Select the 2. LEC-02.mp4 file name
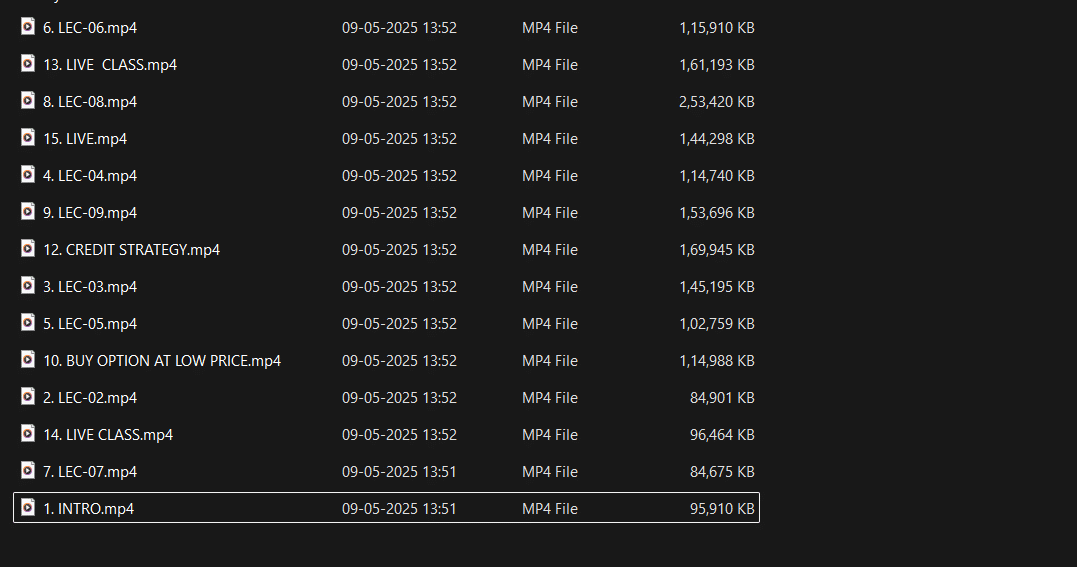Screen dimensions: 1077x567 click(90, 398)
